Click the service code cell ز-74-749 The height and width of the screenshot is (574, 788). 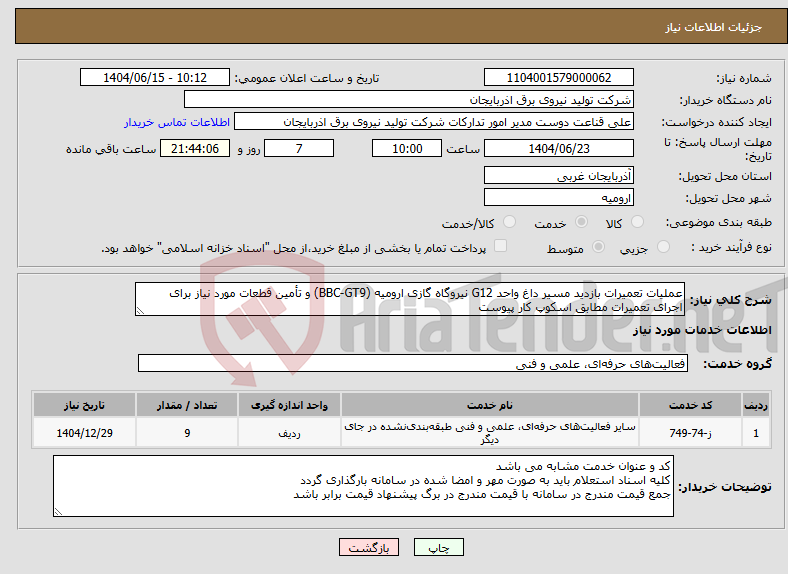point(690,433)
